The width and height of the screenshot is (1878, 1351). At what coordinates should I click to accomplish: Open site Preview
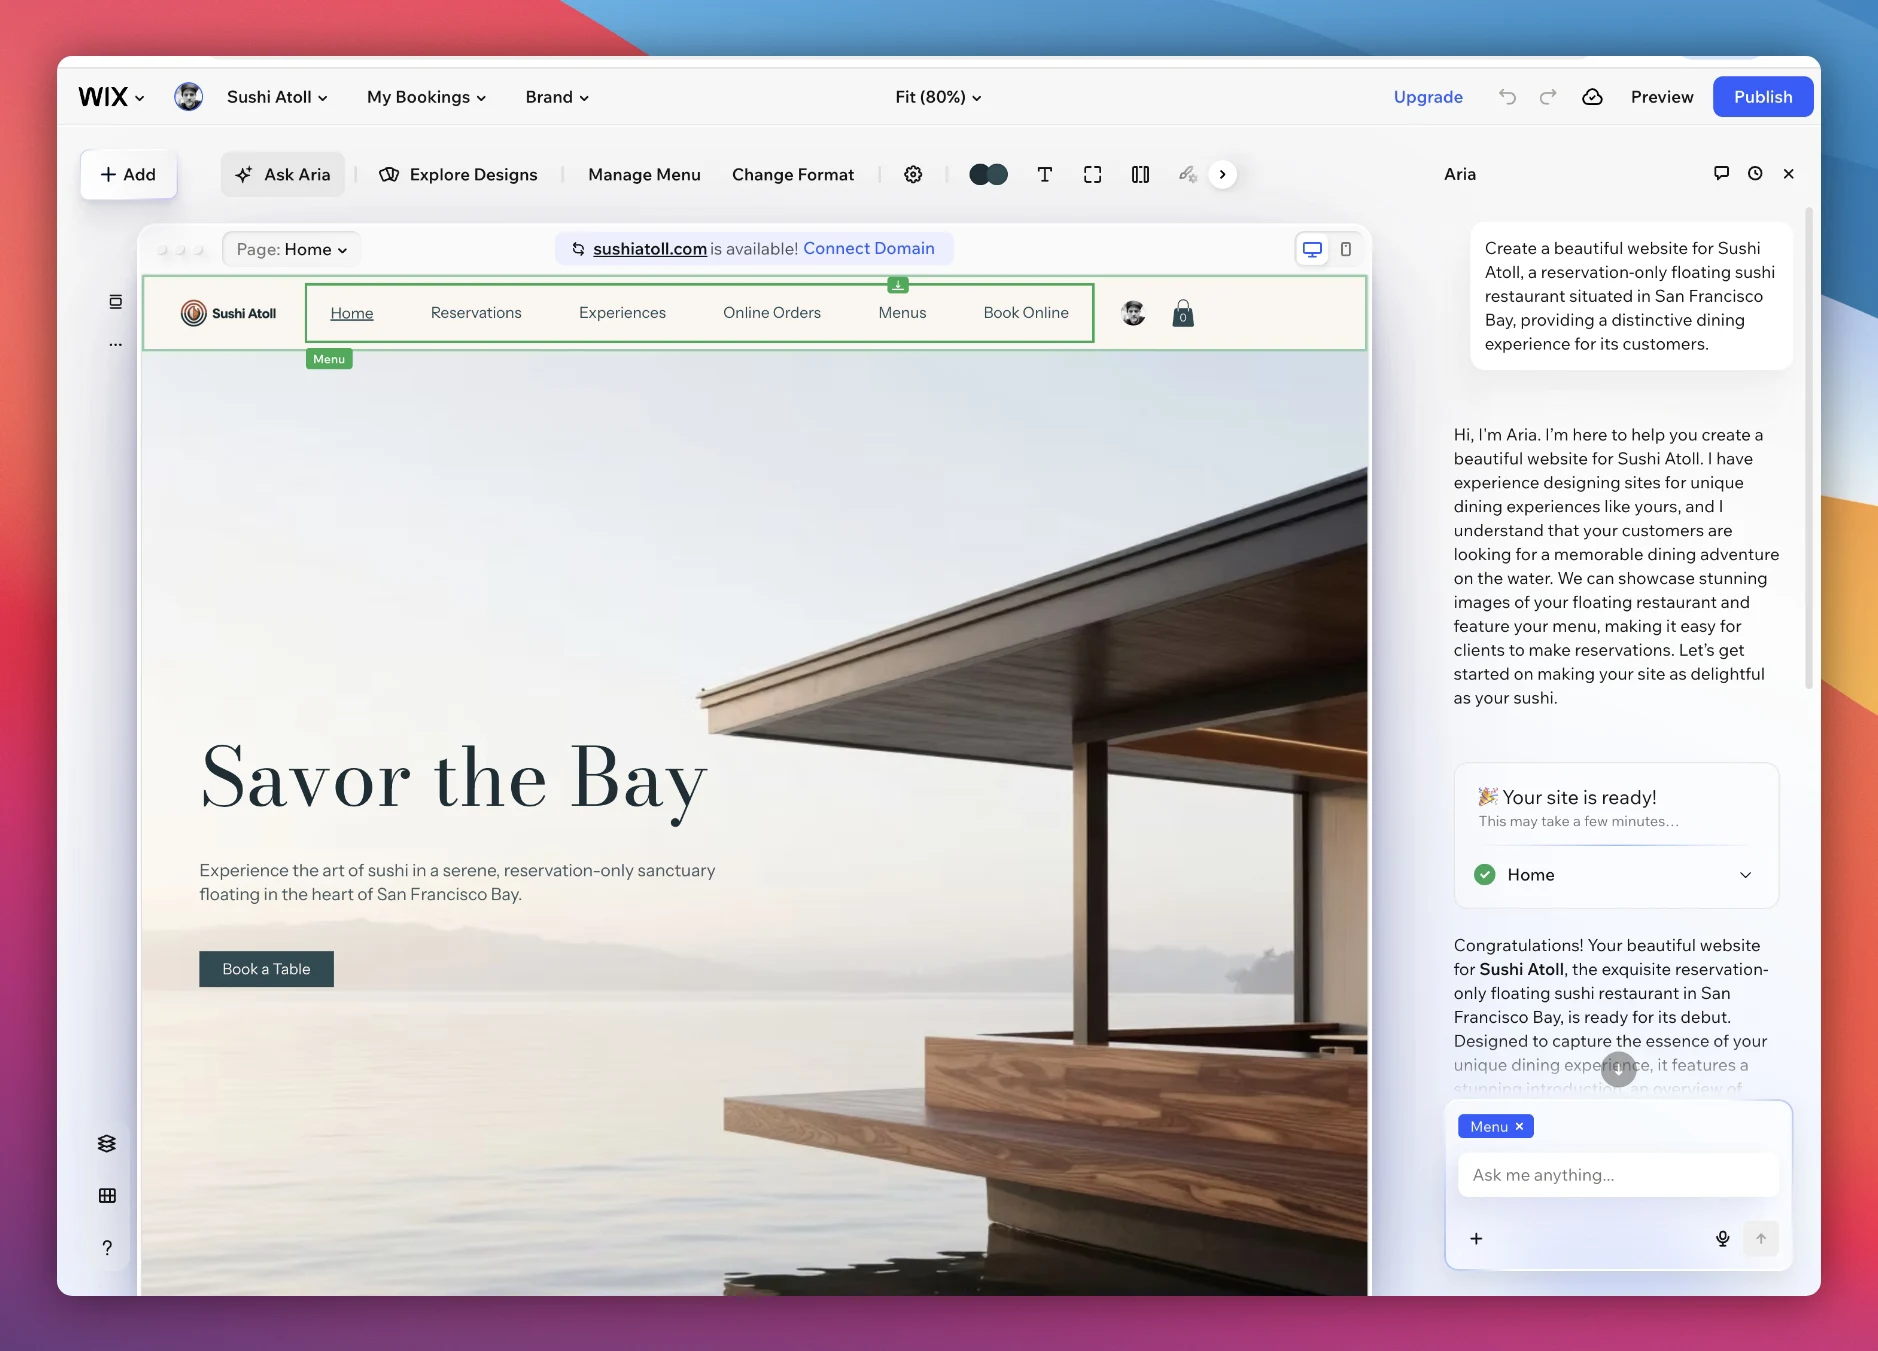click(1662, 97)
